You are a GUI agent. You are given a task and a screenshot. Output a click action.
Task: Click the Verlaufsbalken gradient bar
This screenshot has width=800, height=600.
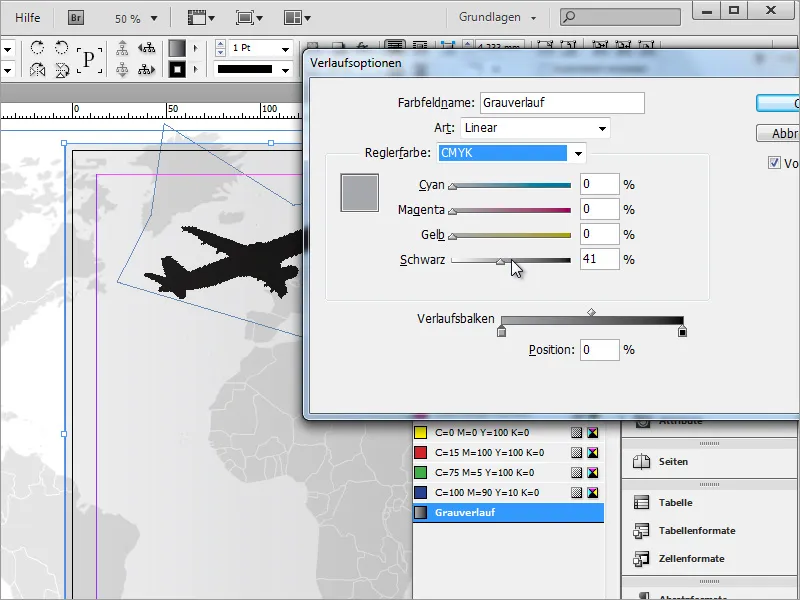pyautogui.click(x=592, y=321)
